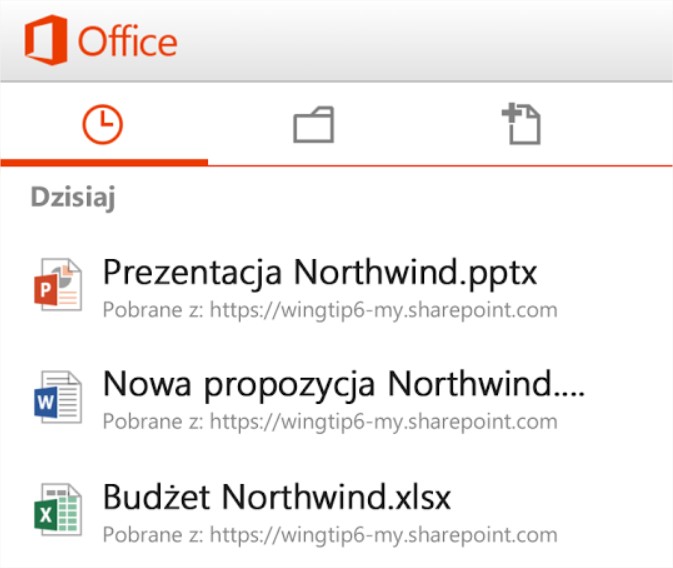673x568 pixels.
Task: Click the Office wordmark text in header
Action: coord(127,42)
